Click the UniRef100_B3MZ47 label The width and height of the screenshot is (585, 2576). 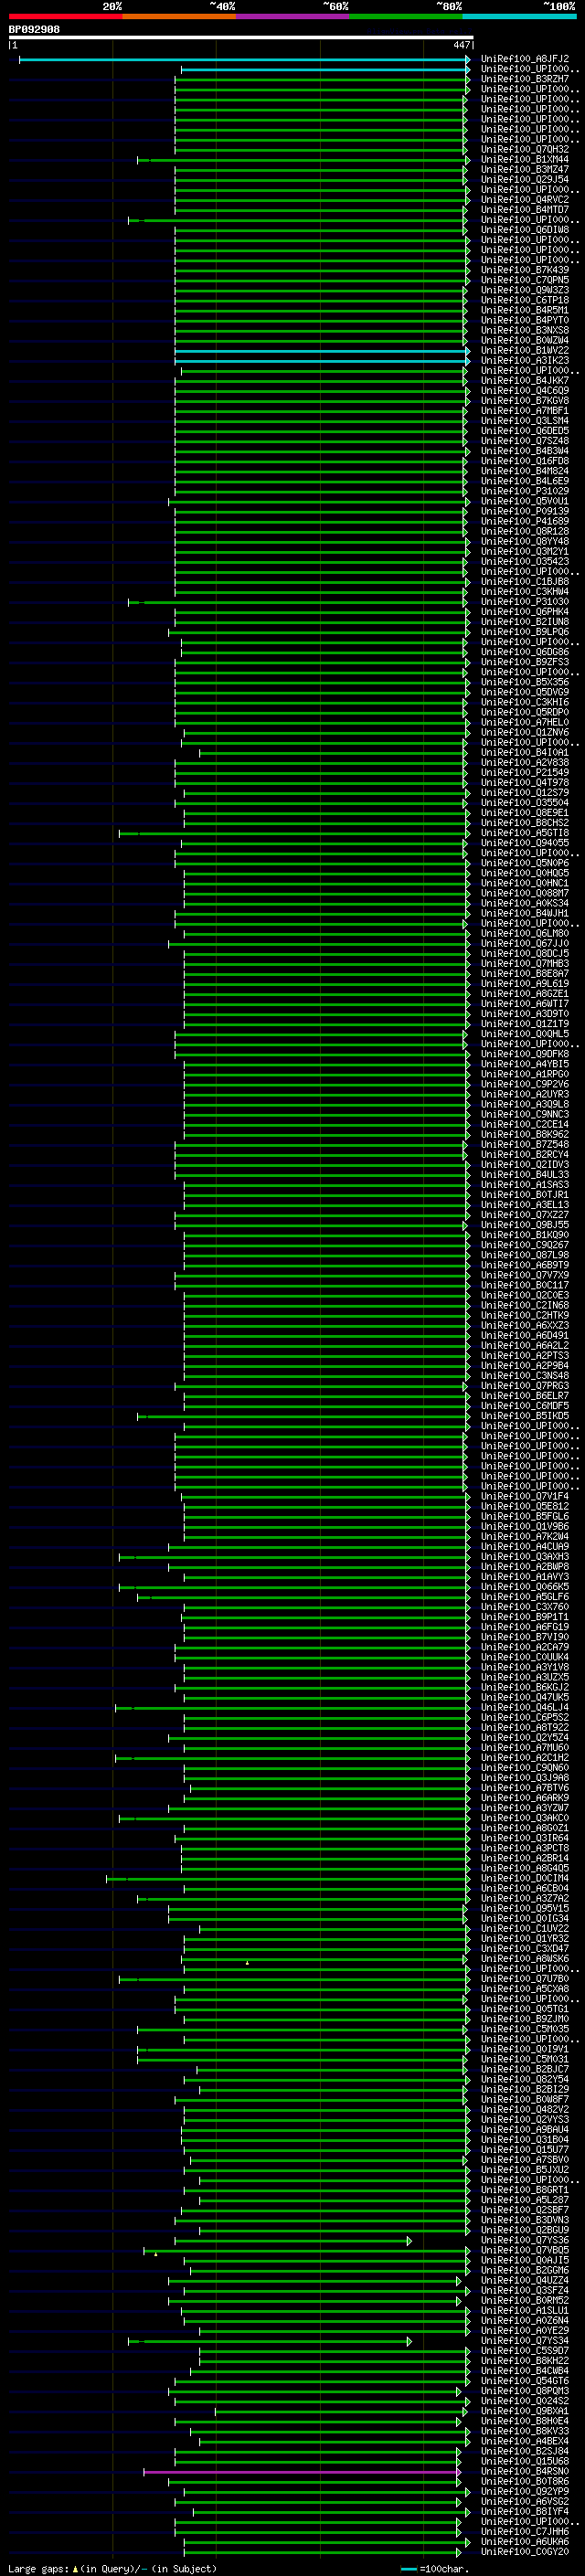click(x=525, y=170)
